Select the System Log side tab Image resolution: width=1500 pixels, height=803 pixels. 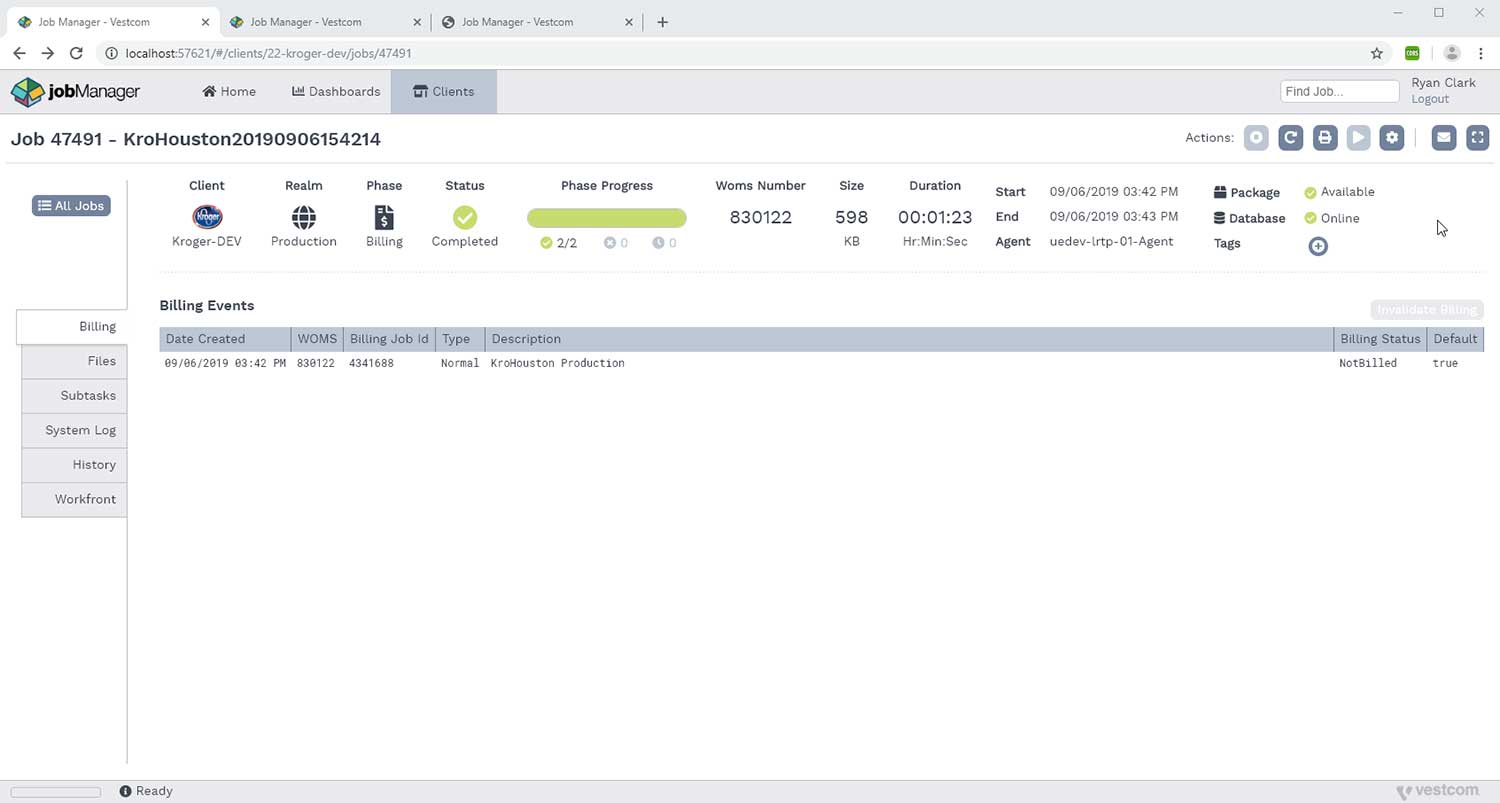[74, 430]
